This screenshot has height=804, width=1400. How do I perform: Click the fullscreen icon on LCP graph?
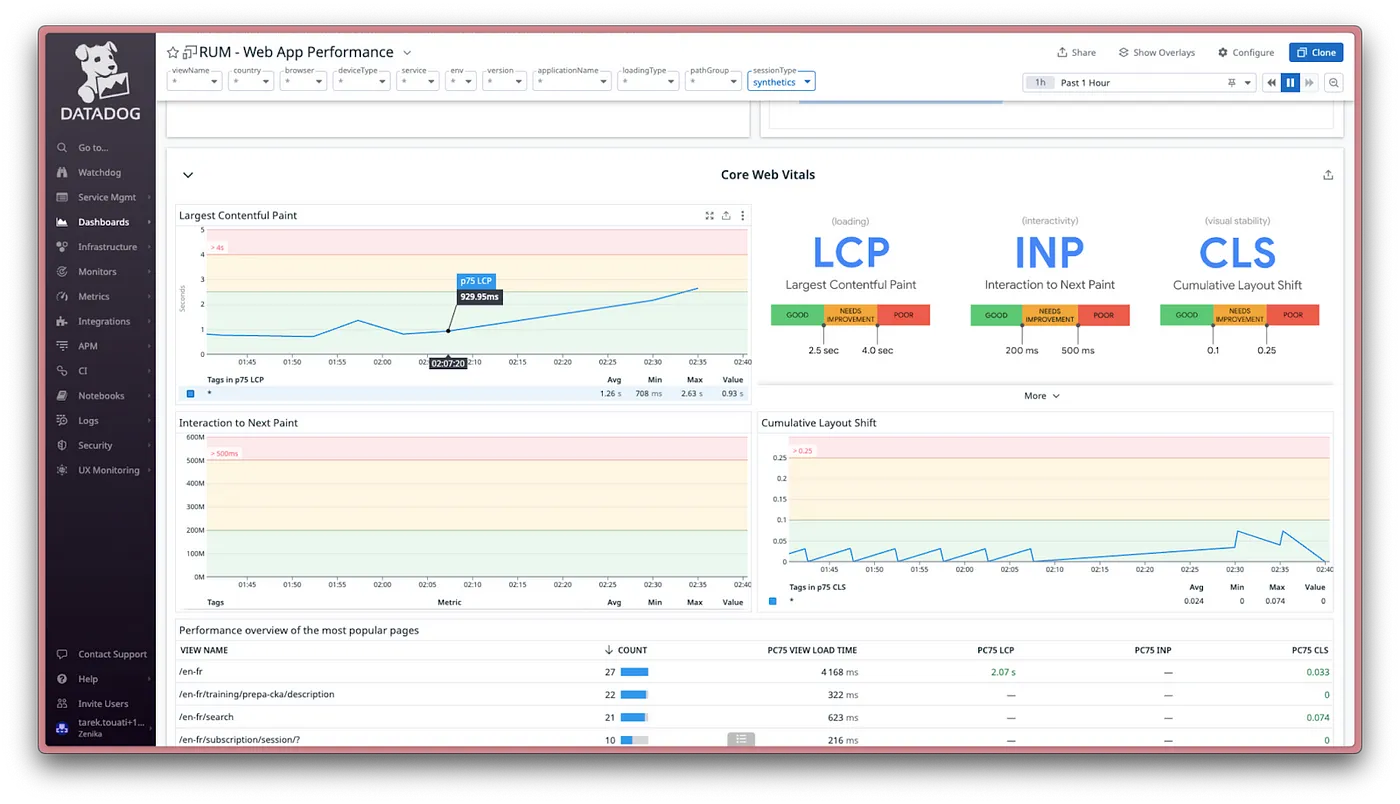click(x=710, y=215)
